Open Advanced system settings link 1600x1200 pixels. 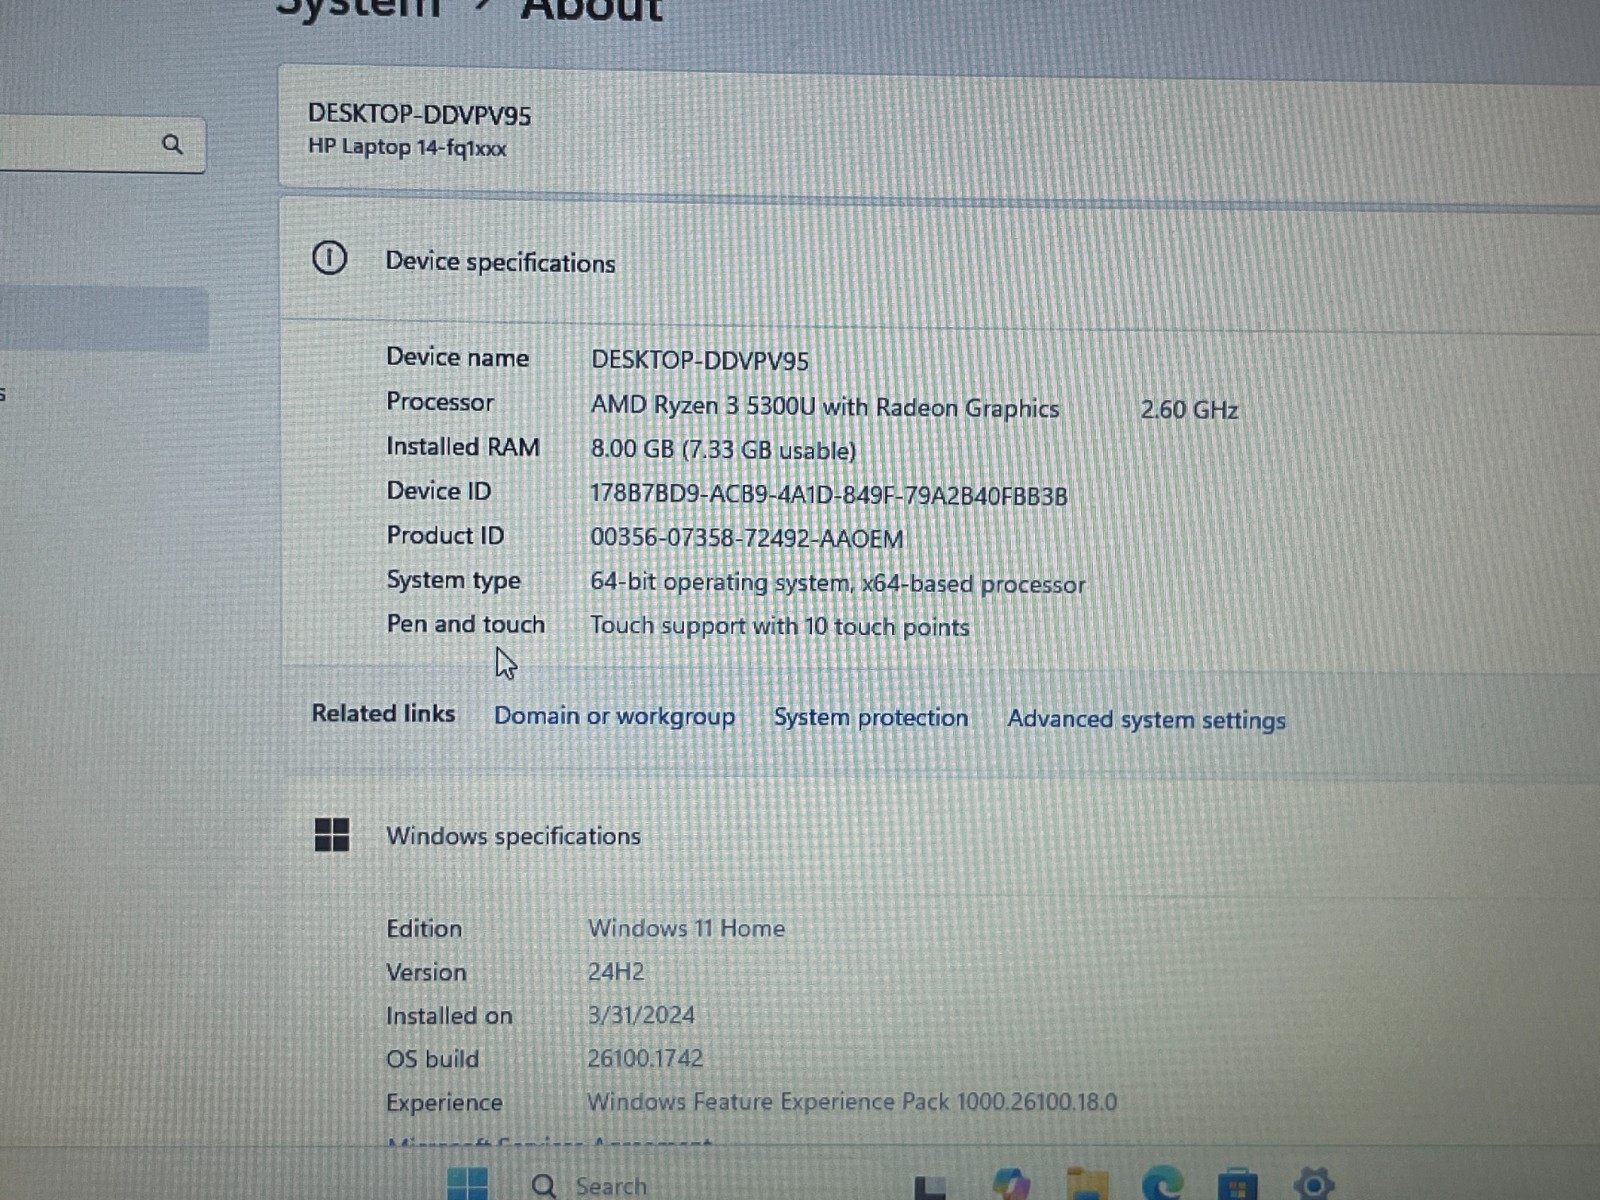pyautogui.click(x=1146, y=720)
